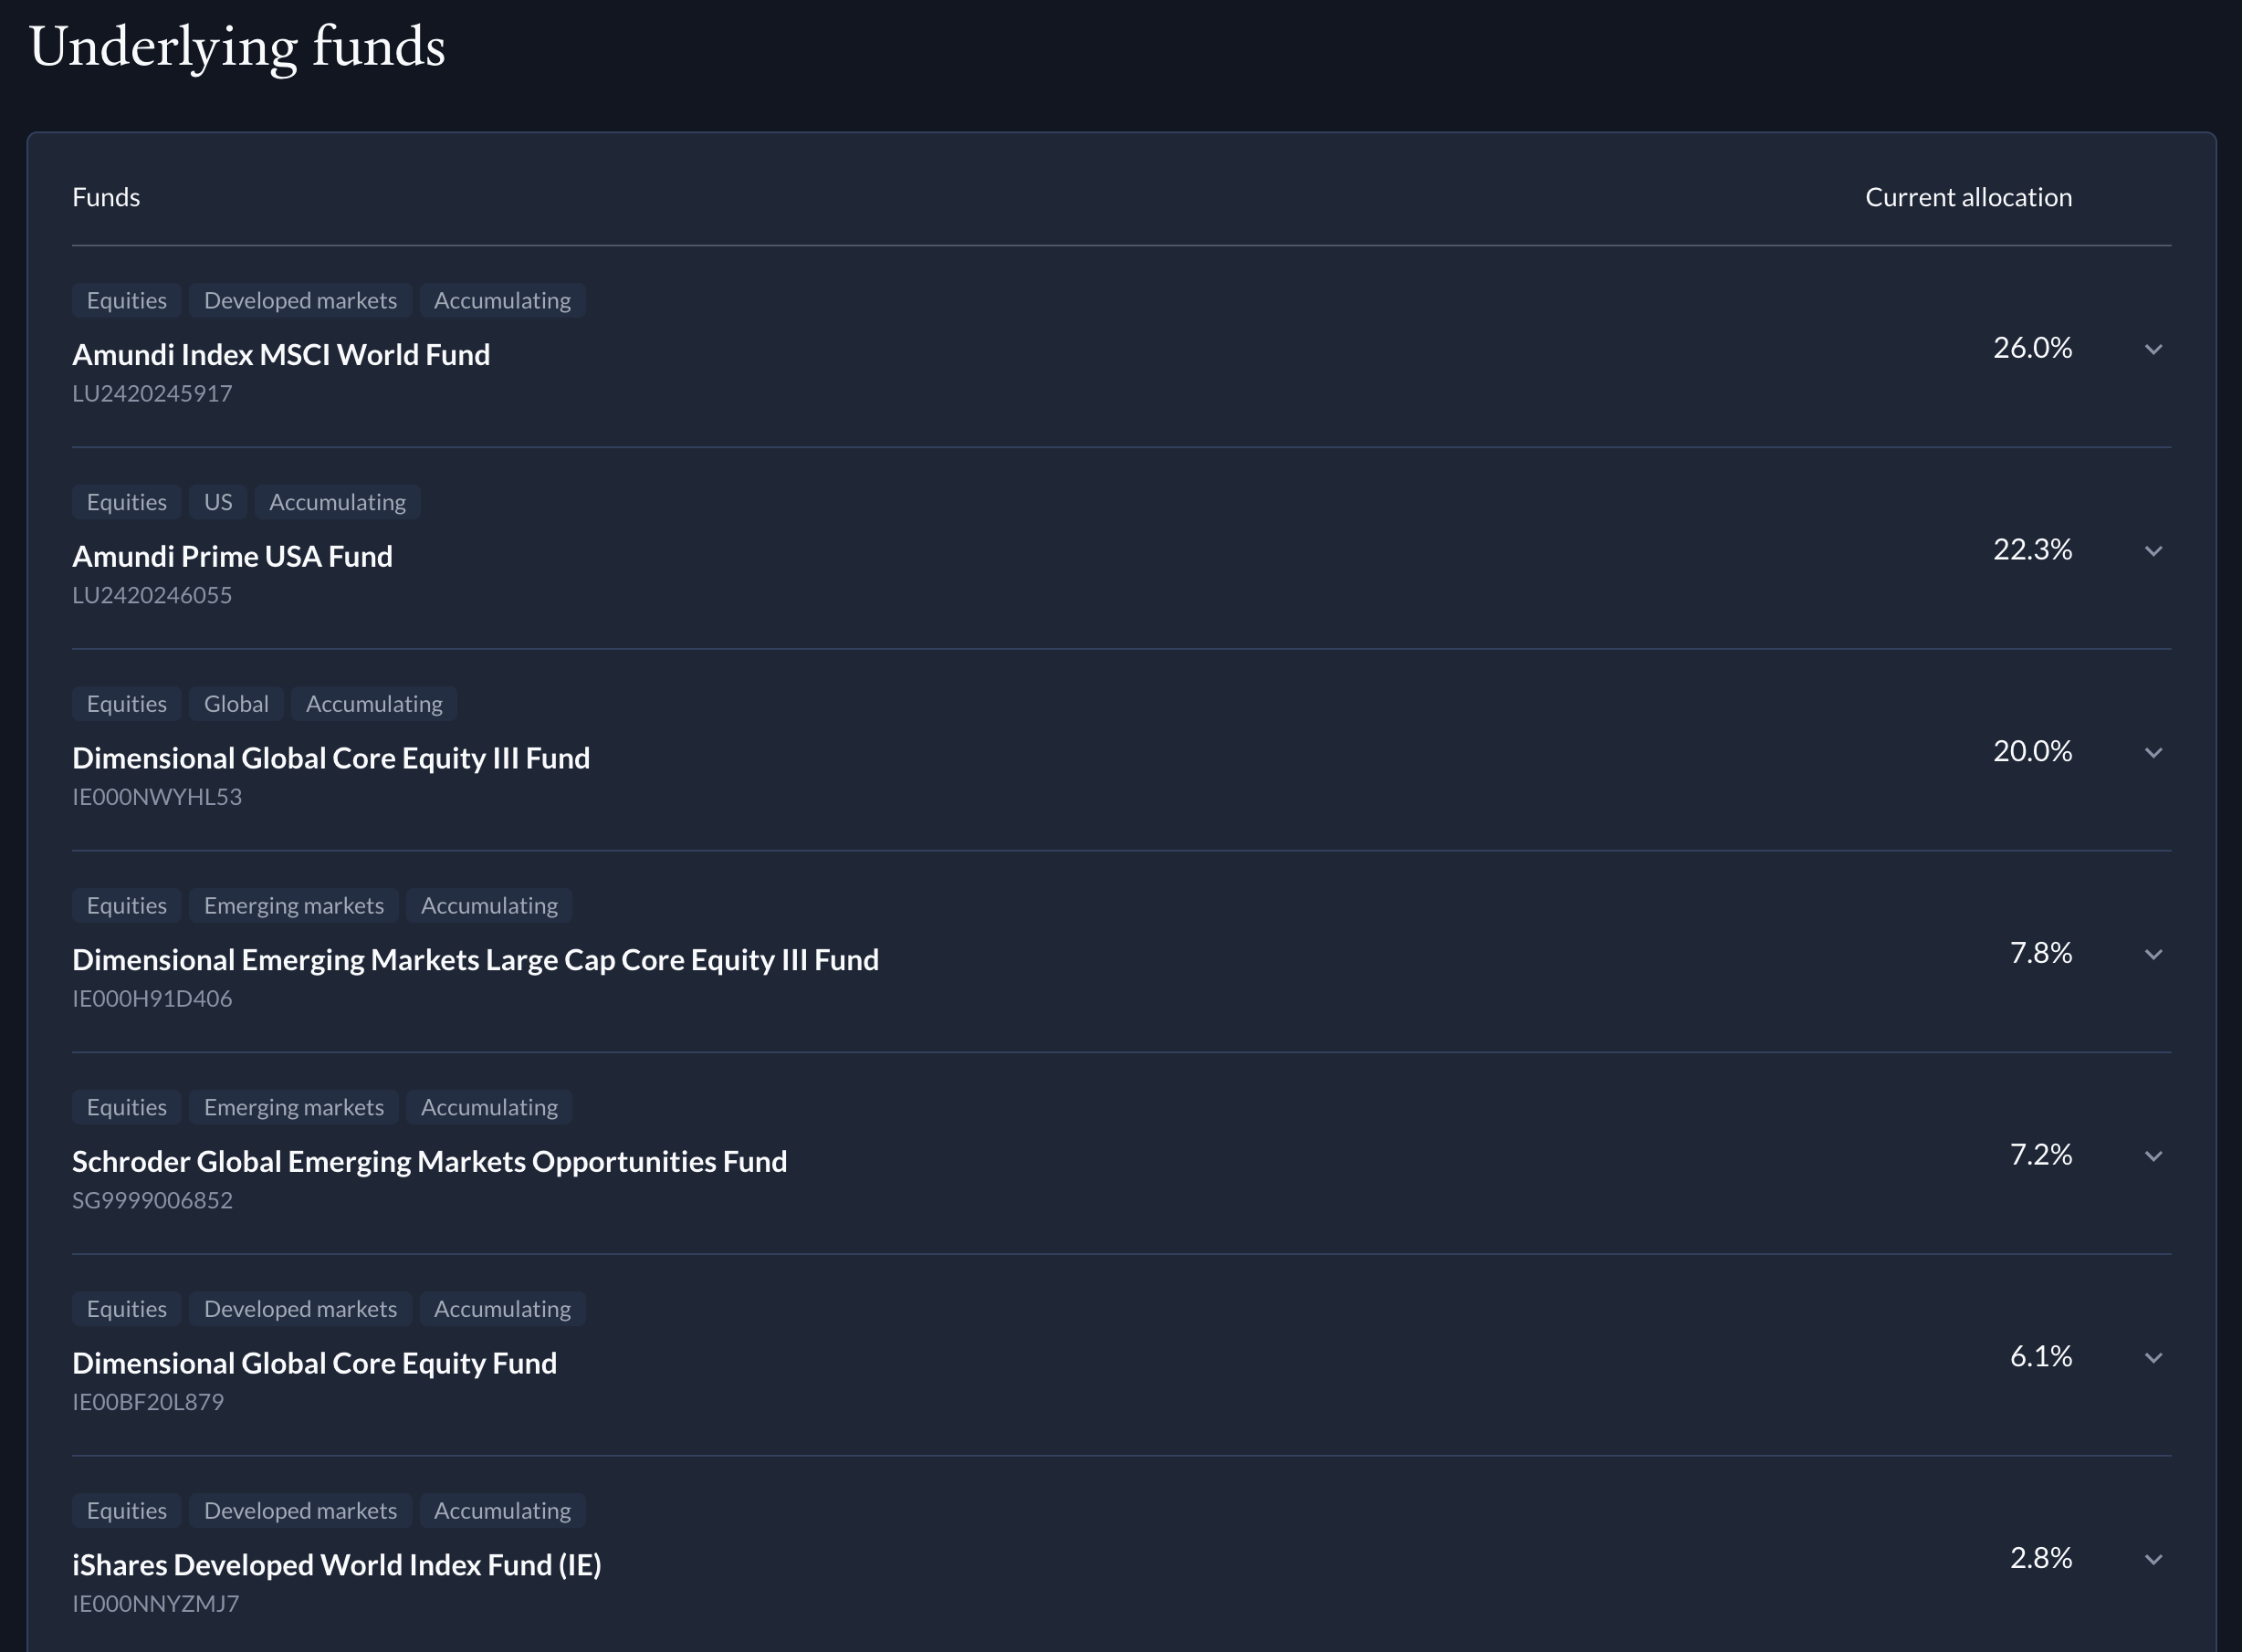Expand the Schroder Global Emerging Markets Opportunities row
This screenshot has height=1652, width=2242.
[x=2154, y=1157]
